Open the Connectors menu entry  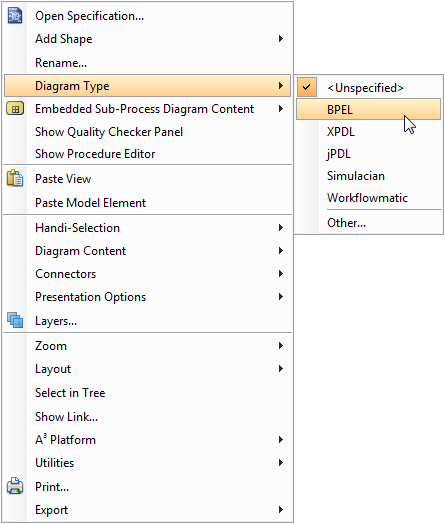pyautogui.click(x=148, y=274)
